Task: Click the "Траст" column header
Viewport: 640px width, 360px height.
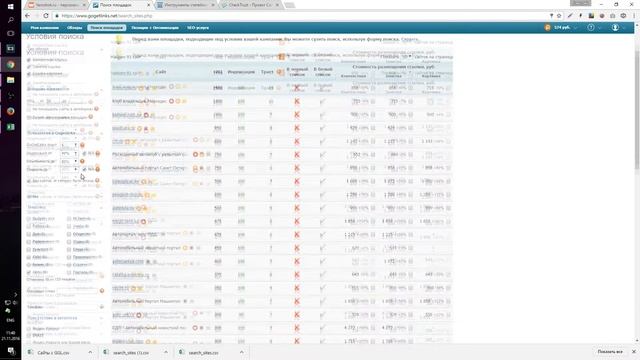Action: [267, 72]
